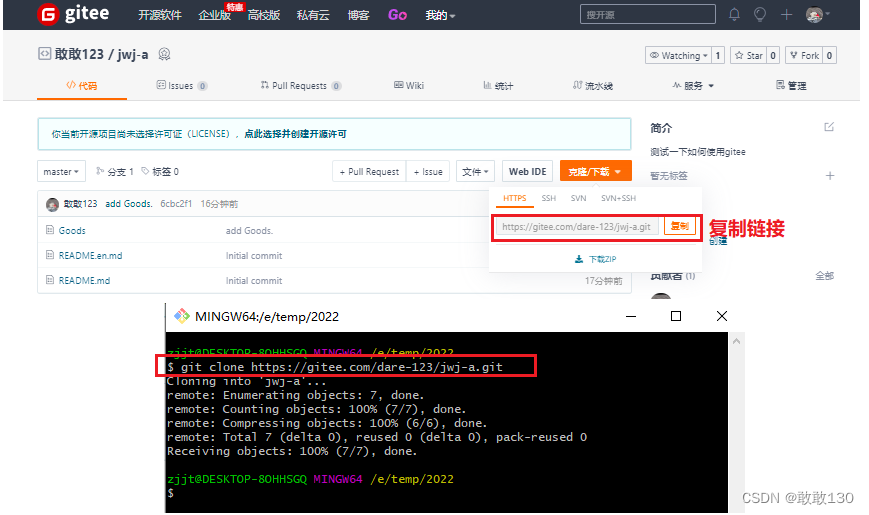
Task: Expand the master branch selector
Action: (61, 171)
